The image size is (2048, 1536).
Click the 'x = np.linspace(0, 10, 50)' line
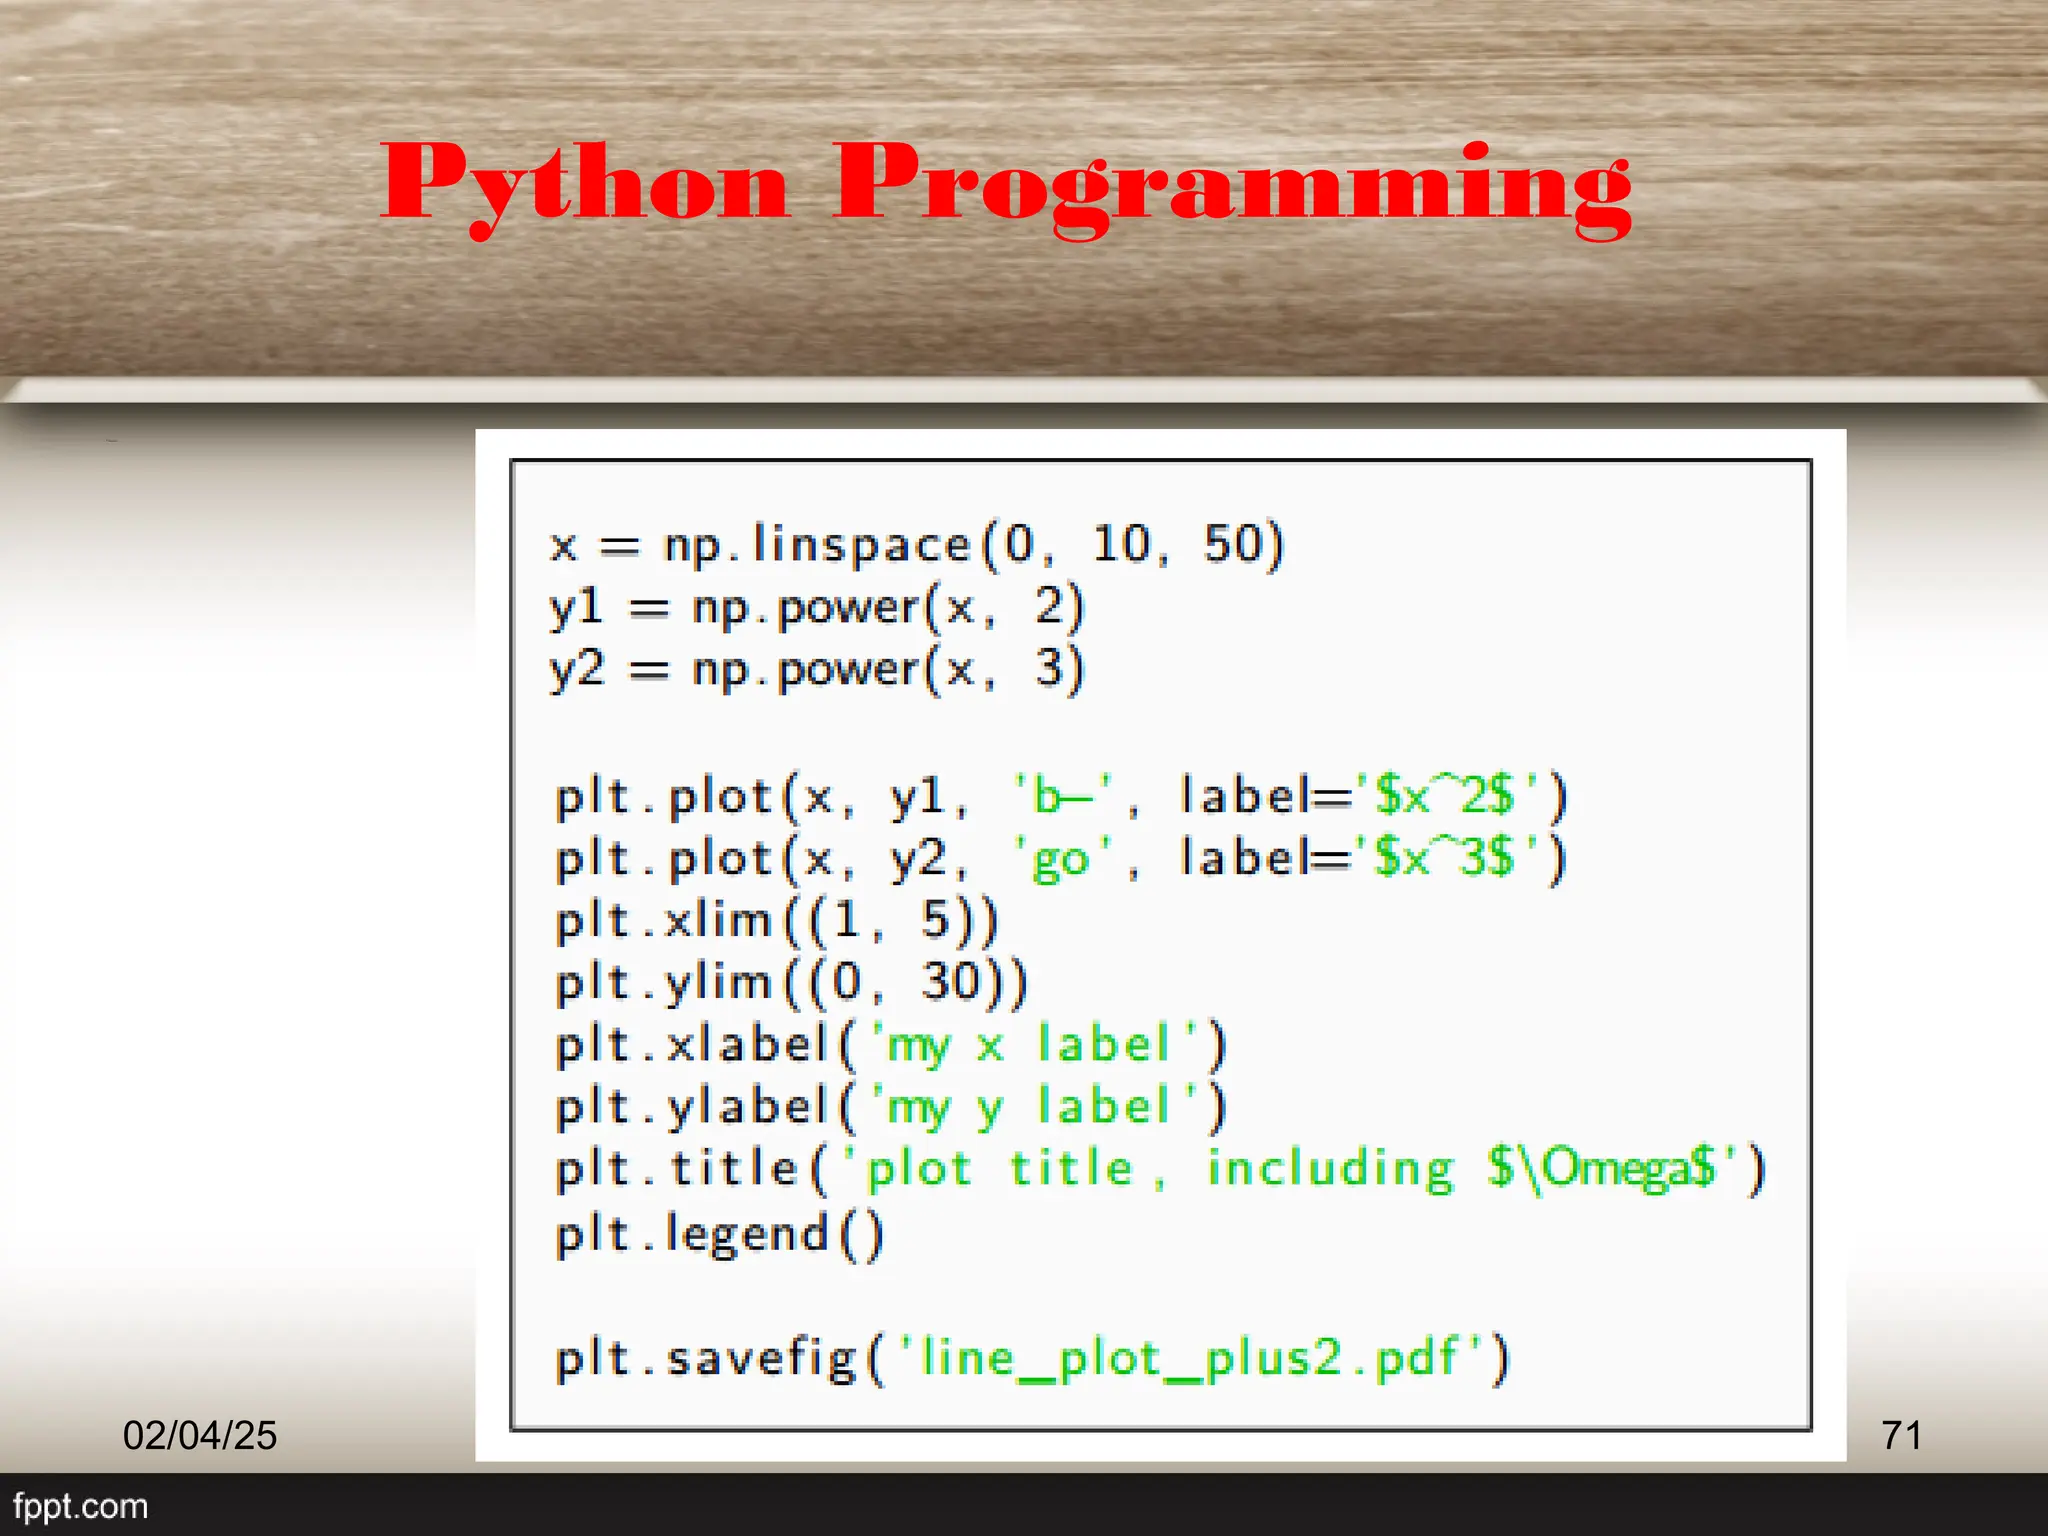pos(917,545)
